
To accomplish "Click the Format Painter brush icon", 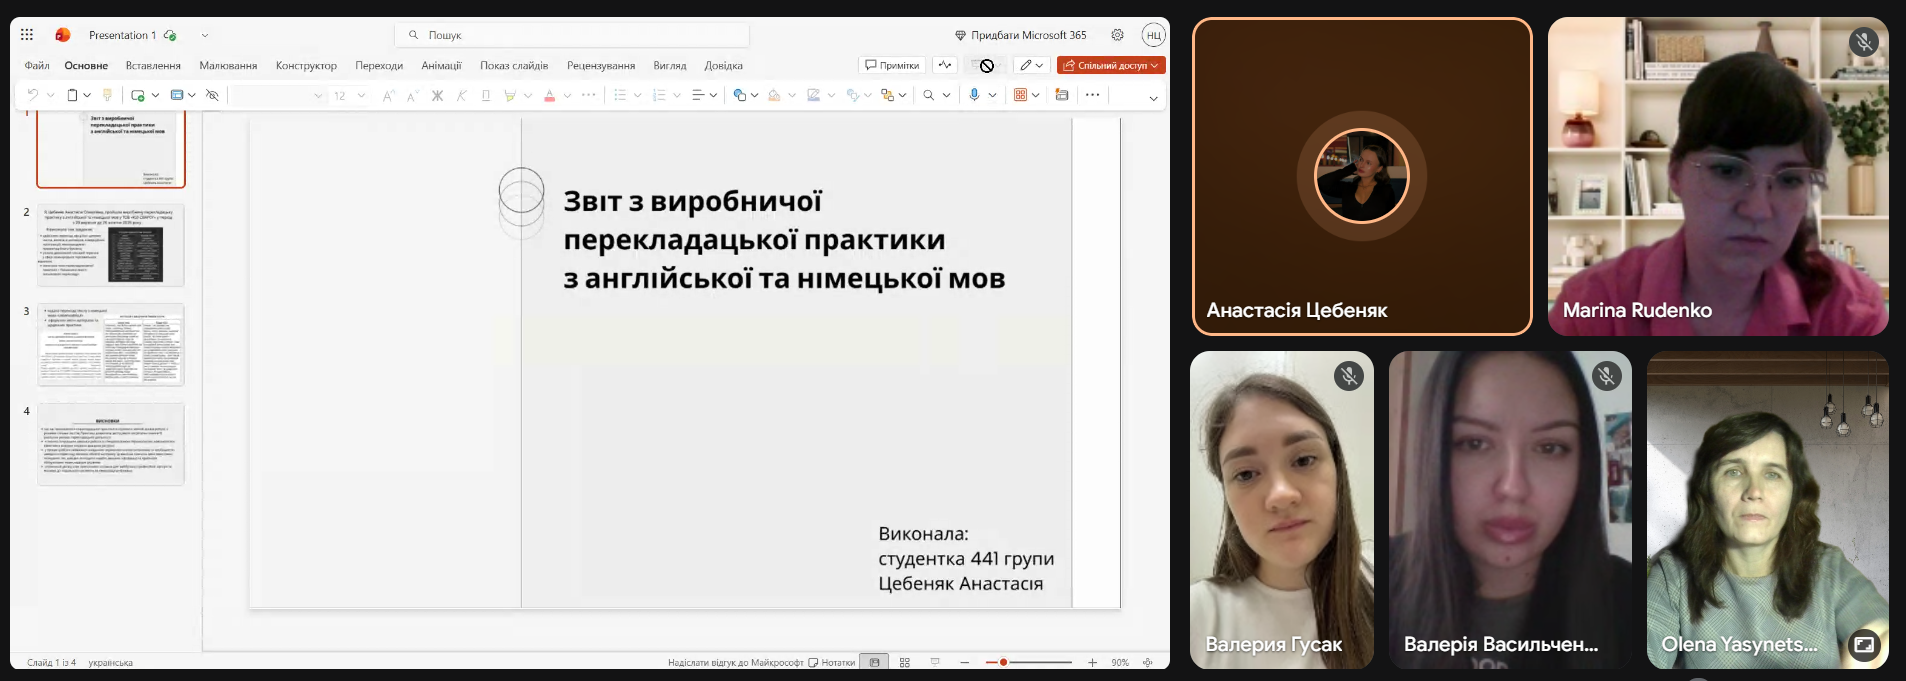I will click(107, 95).
